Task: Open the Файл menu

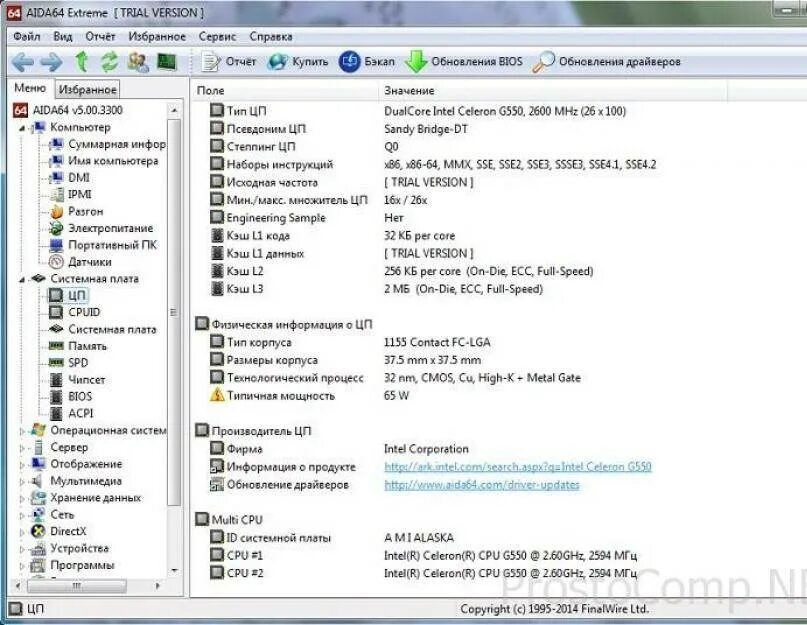Action: (27, 37)
